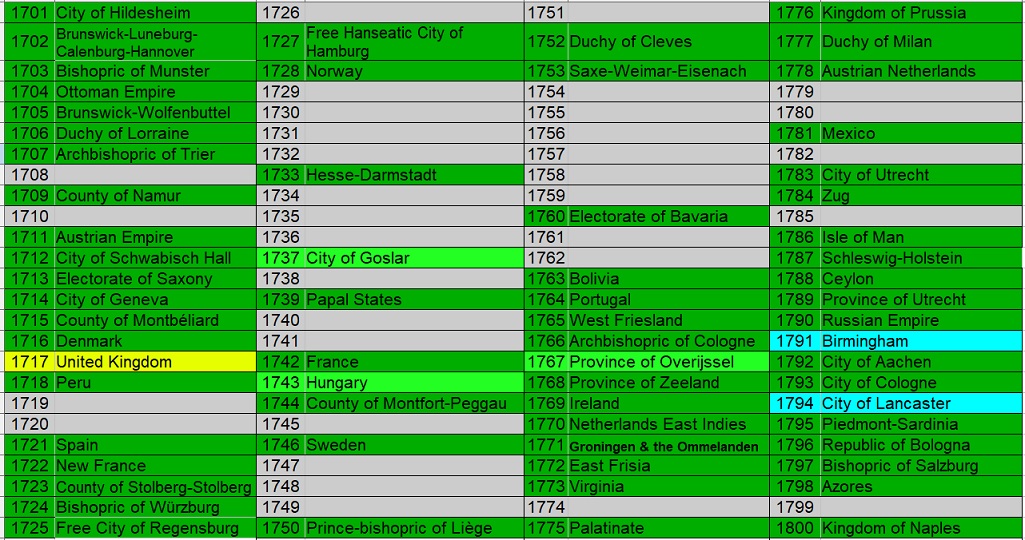
Task: Click the 'Netherlands East Indies' cell
Action: pos(668,424)
